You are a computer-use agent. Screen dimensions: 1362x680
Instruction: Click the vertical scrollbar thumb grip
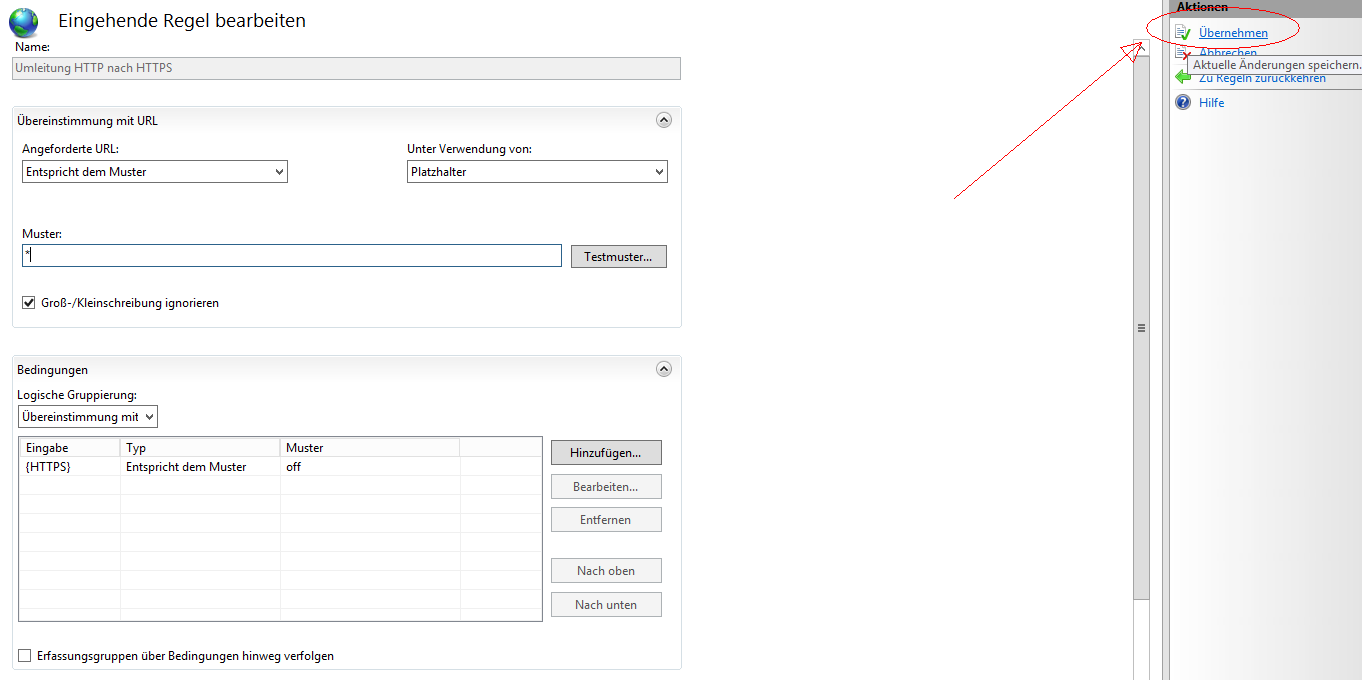pos(1141,328)
